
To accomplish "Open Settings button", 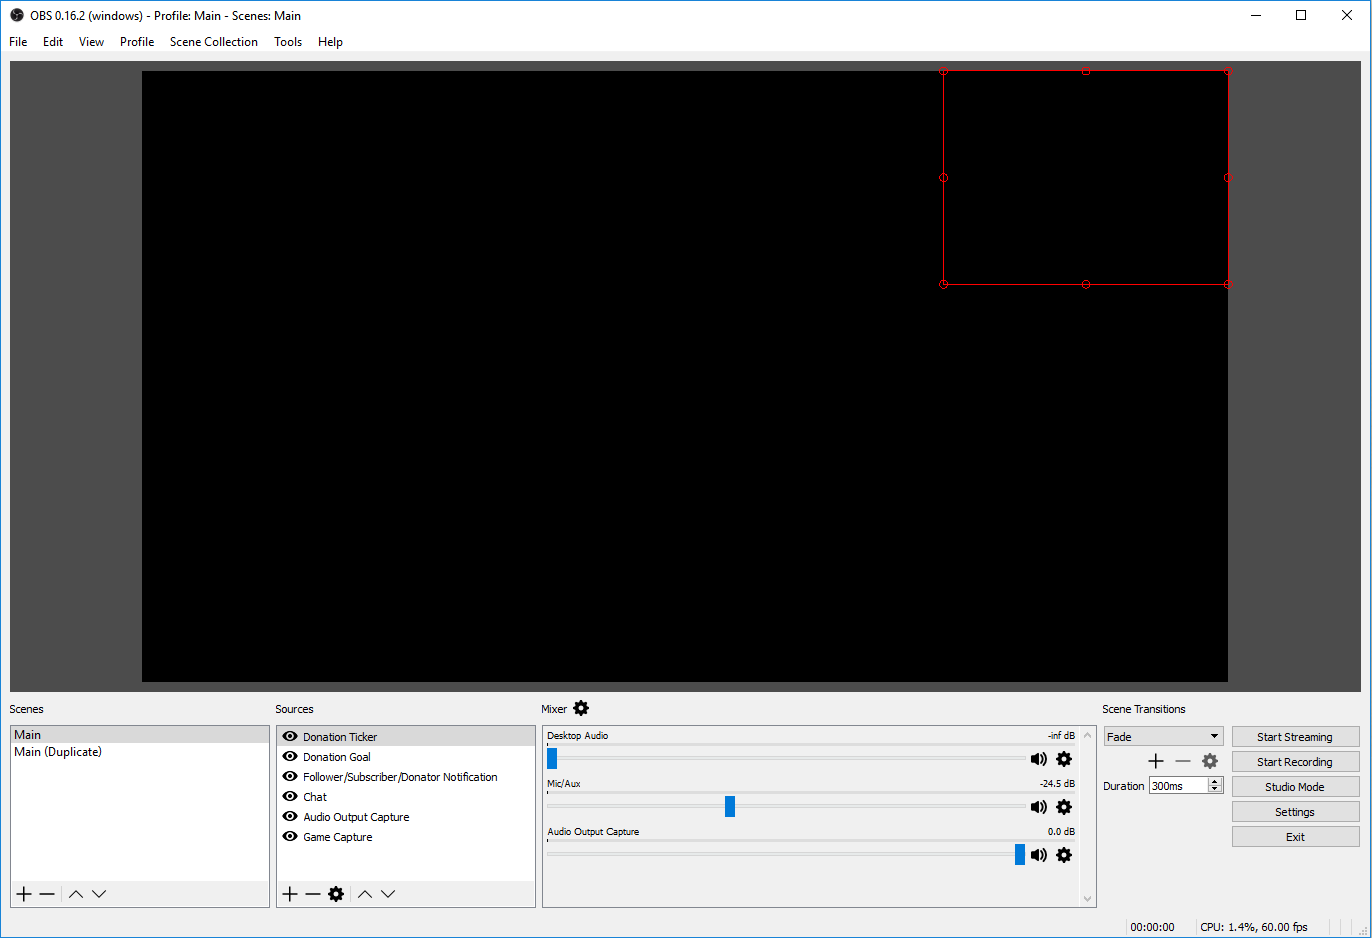I will (x=1295, y=812).
